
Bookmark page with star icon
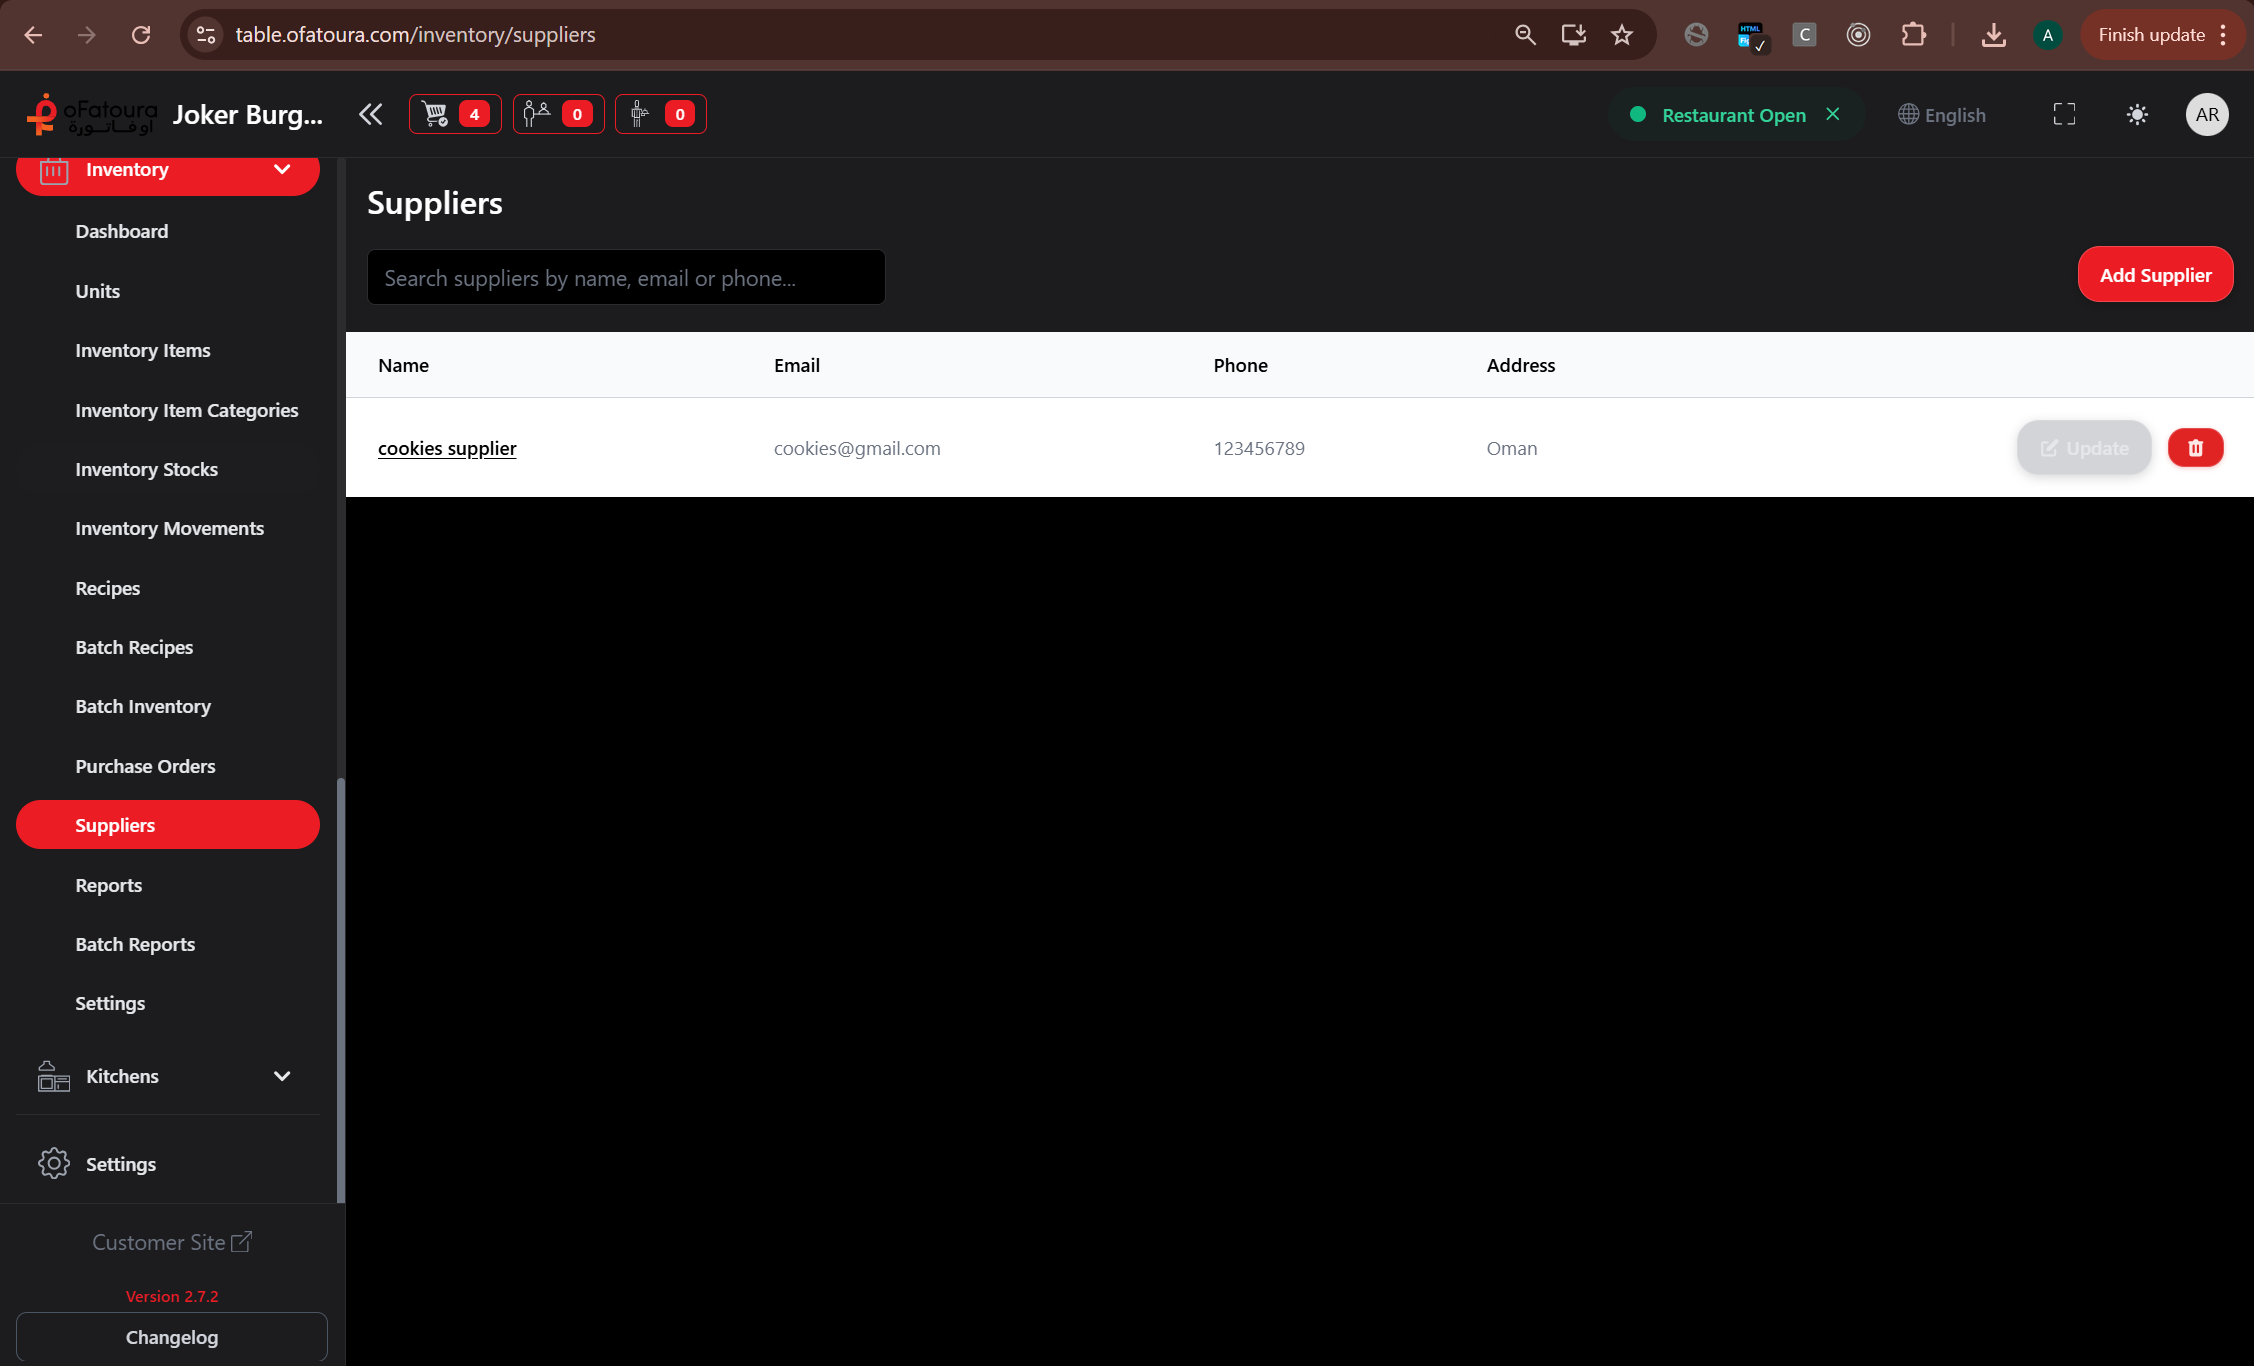(x=1622, y=35)
